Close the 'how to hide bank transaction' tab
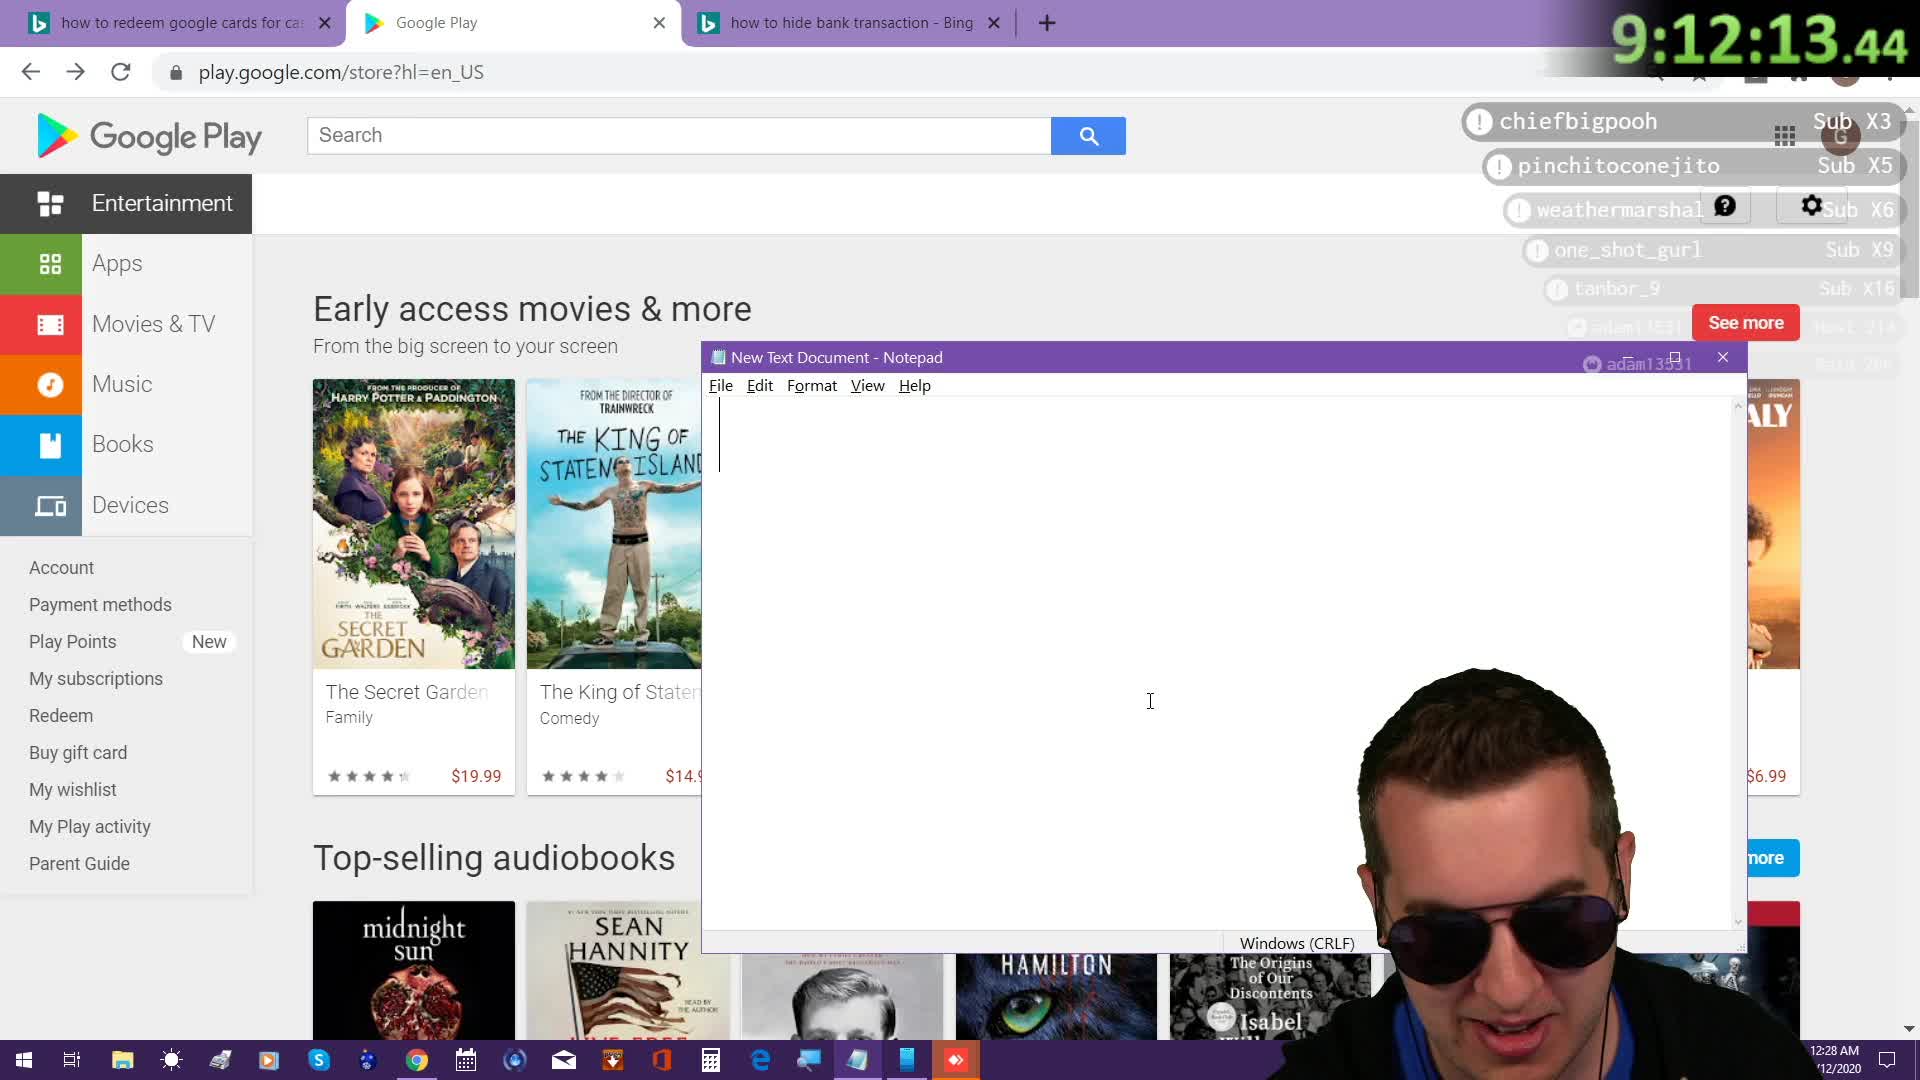The height and width of the screenshot is (1080, 1920). 994,23
